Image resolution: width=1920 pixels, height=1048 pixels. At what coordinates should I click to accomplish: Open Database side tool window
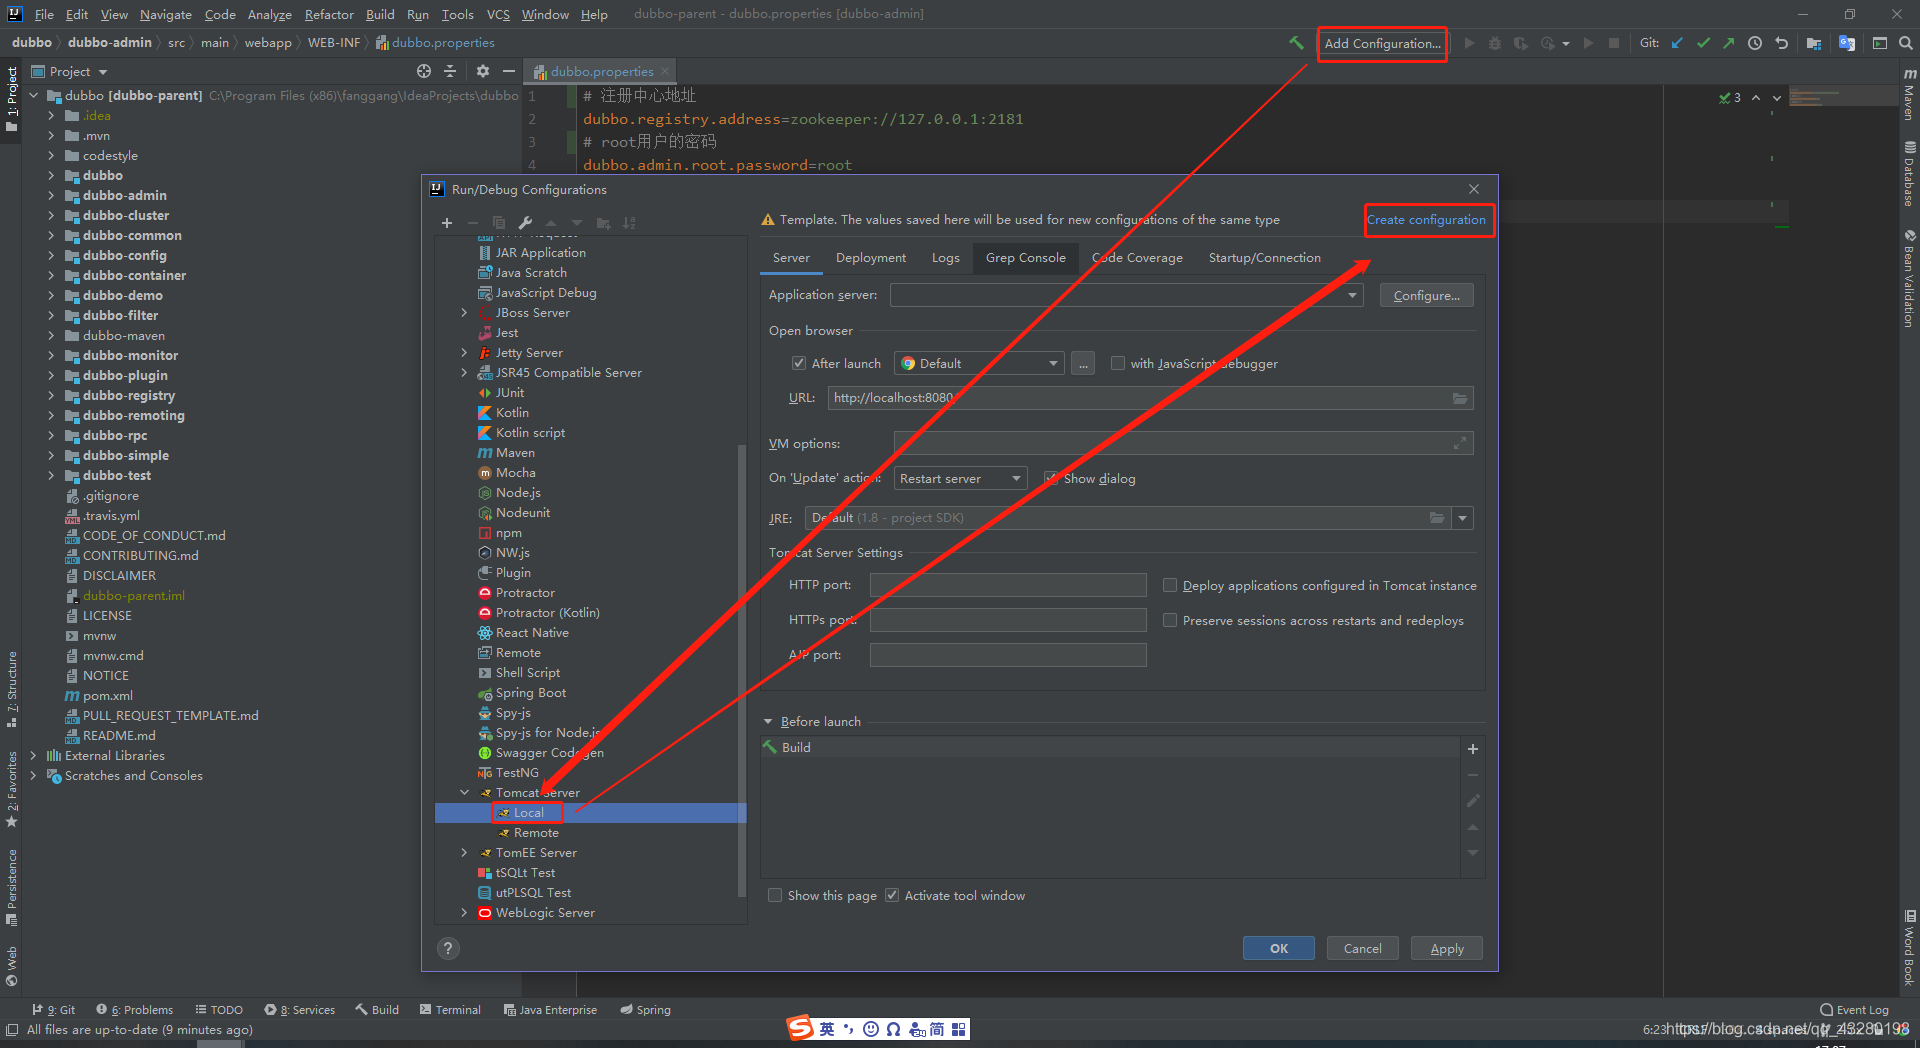[1909, 174]
